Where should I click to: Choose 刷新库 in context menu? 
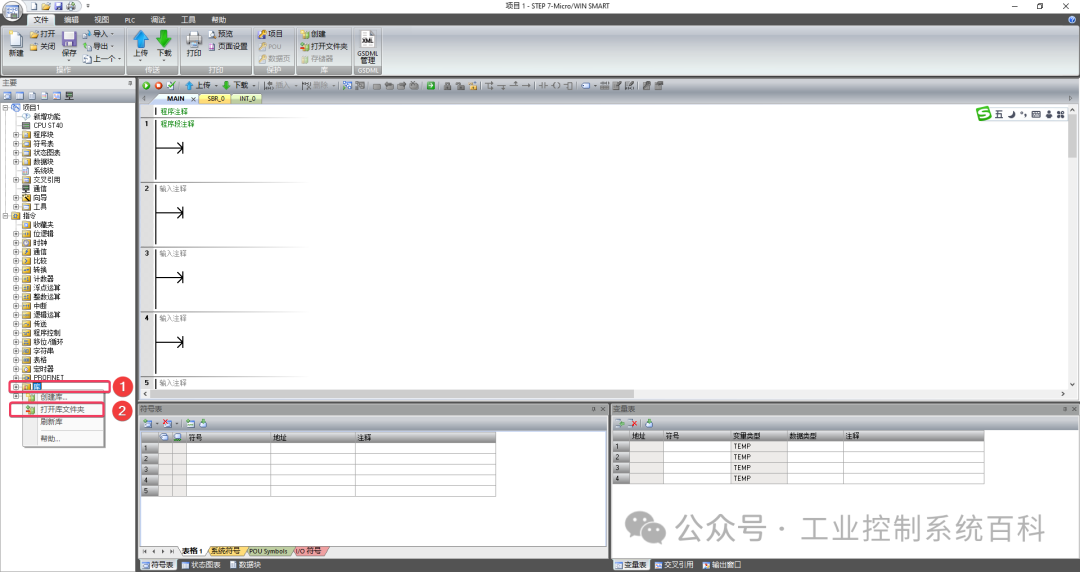(63, 422)
